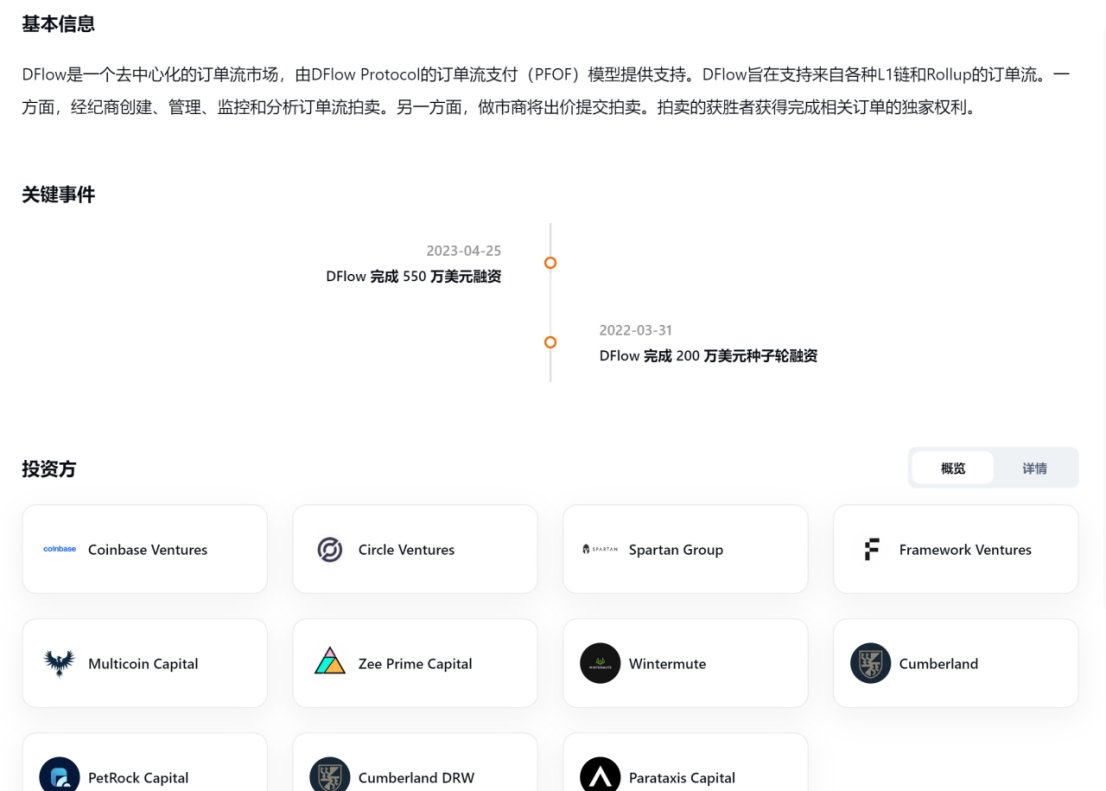
Task: Open Coinbase Ventures investor name
Action: (x=147, y=550)
